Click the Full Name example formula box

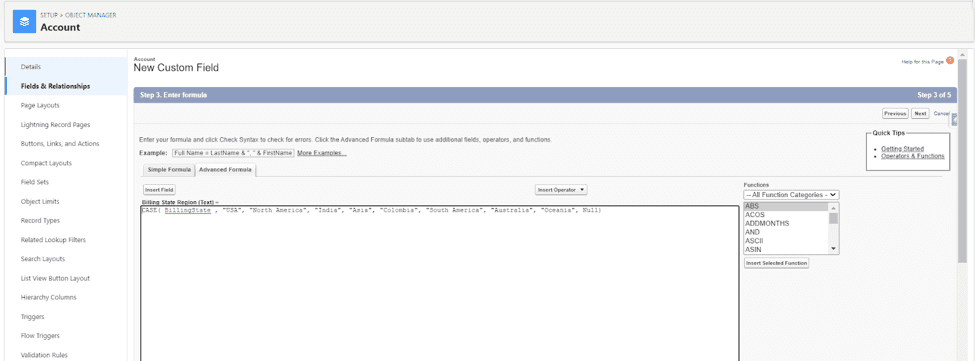click(x=233, y=153)
